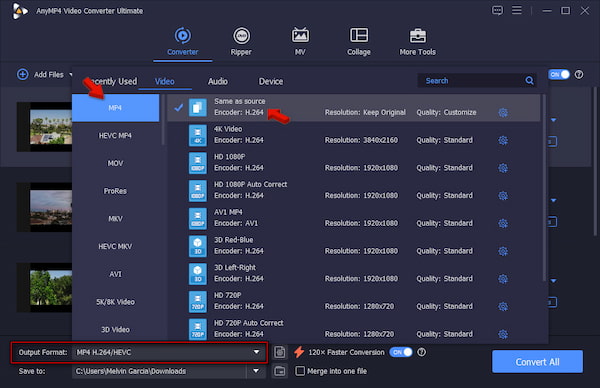Open settings gear for 3D Red-Blue profile

503,251
